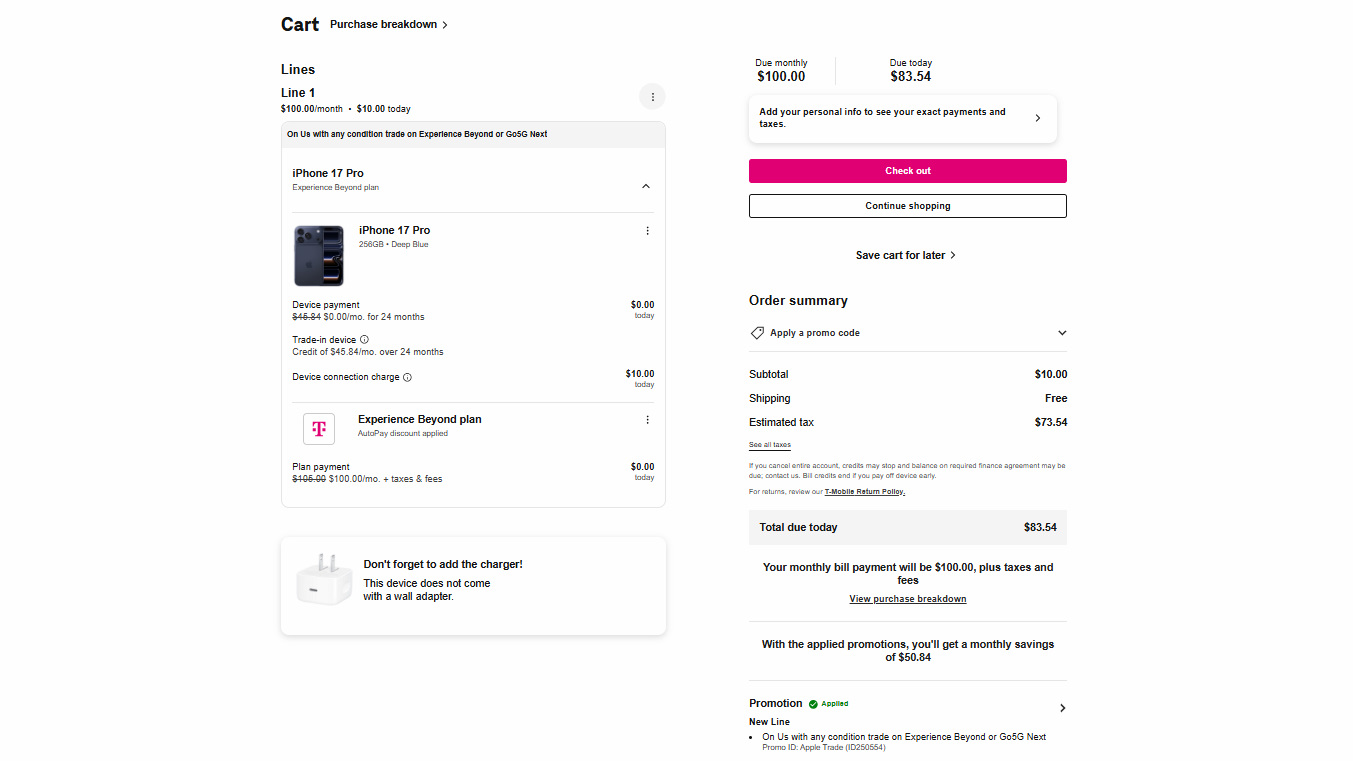
Task: Expand the Apply a promo code section
Action: pos(1061,332)
